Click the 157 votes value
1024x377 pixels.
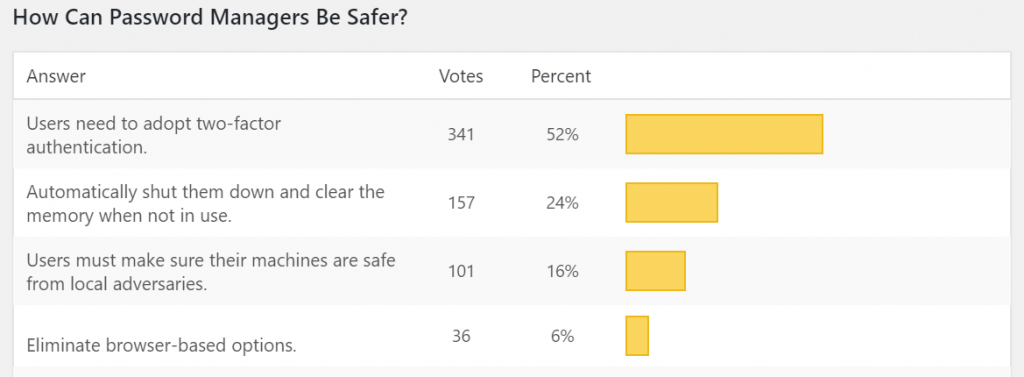point(460,203)
